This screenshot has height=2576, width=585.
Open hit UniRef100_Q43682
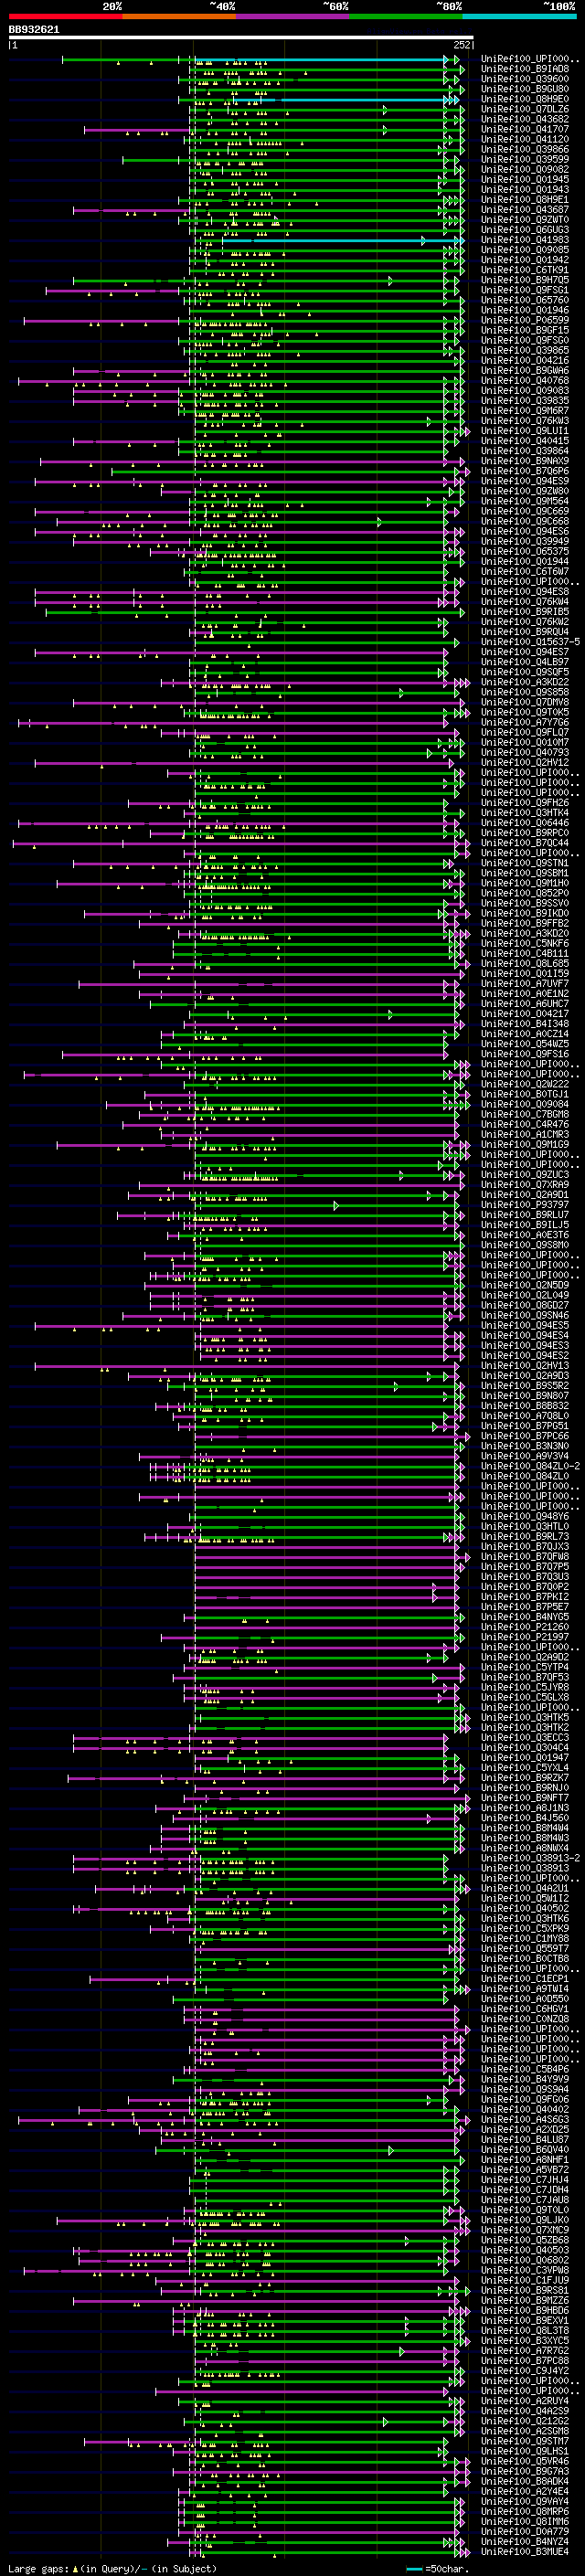click(525, 119)
